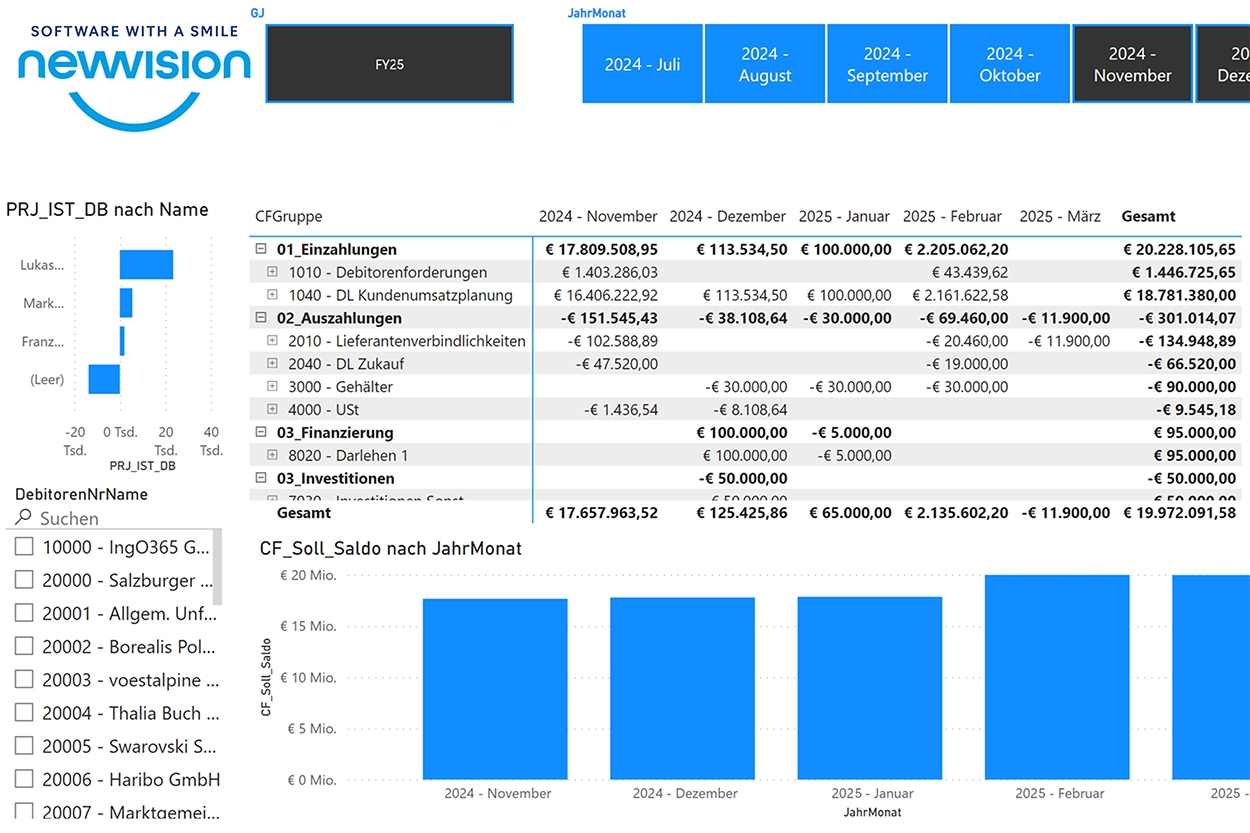Screen dimensions: 1250x833
Task: Click the 2024 - Dezember column header
Action: [728, 216]
